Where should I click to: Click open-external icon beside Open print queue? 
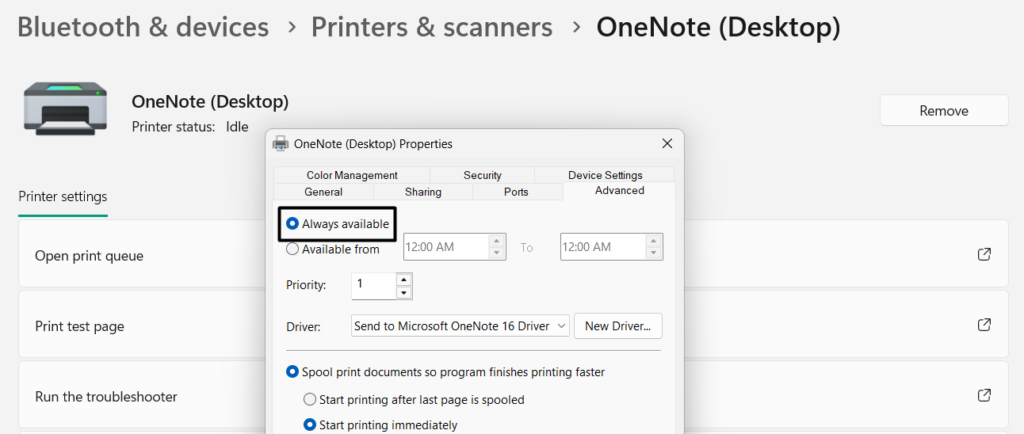[984, 255]
